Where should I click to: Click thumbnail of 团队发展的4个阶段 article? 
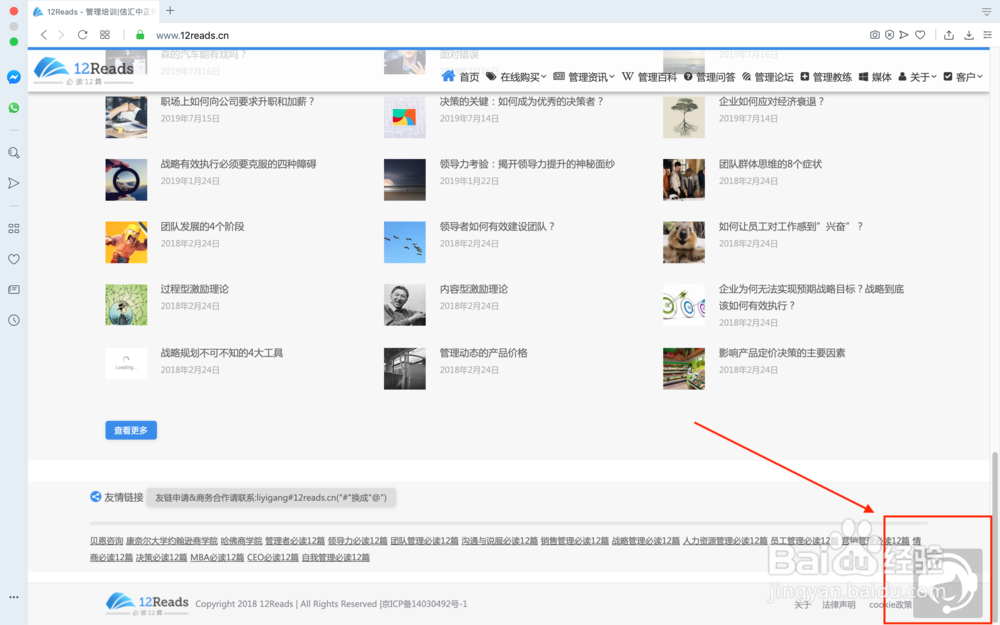click(126, 242)
